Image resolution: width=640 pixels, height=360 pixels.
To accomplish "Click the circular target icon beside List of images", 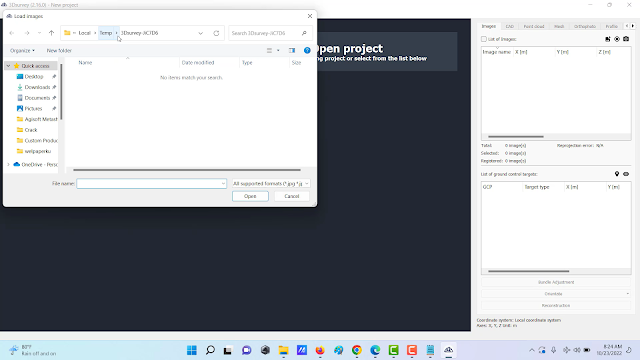I will tap(617, 39).
